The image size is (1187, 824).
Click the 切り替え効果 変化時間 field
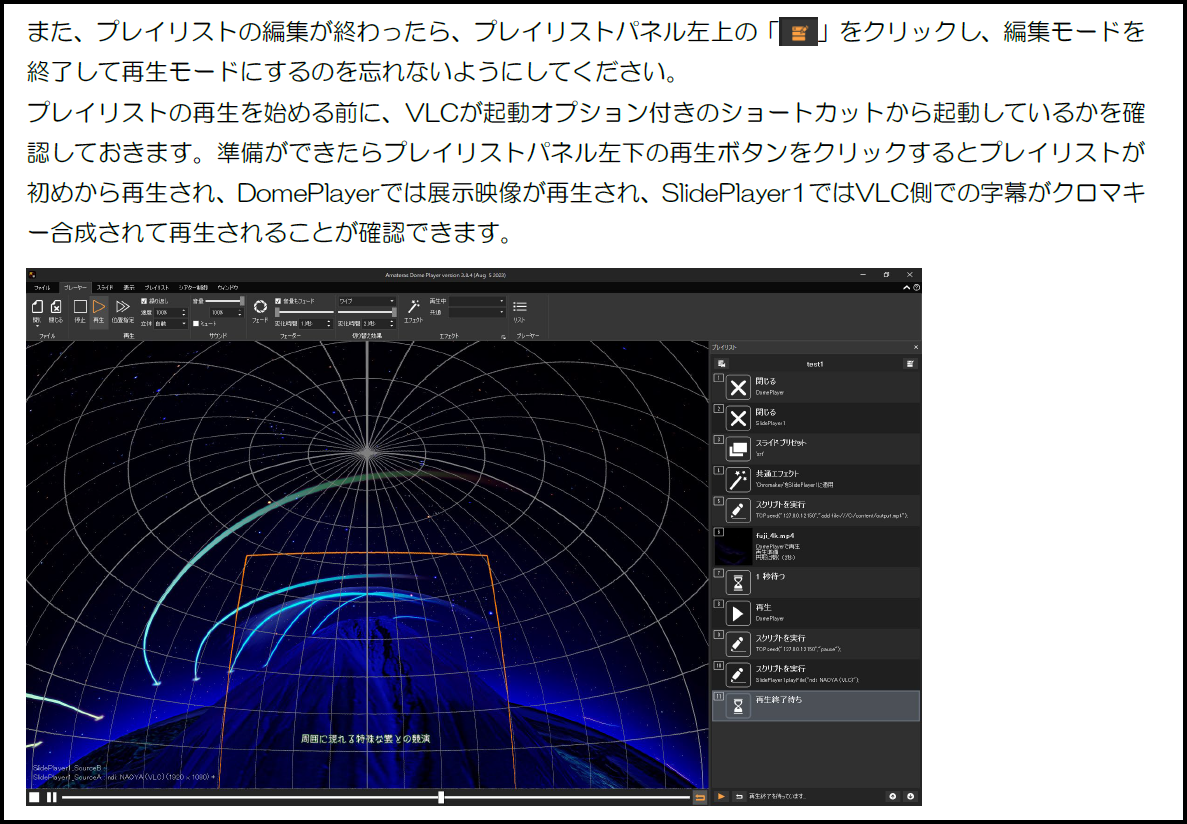(377, 323)
